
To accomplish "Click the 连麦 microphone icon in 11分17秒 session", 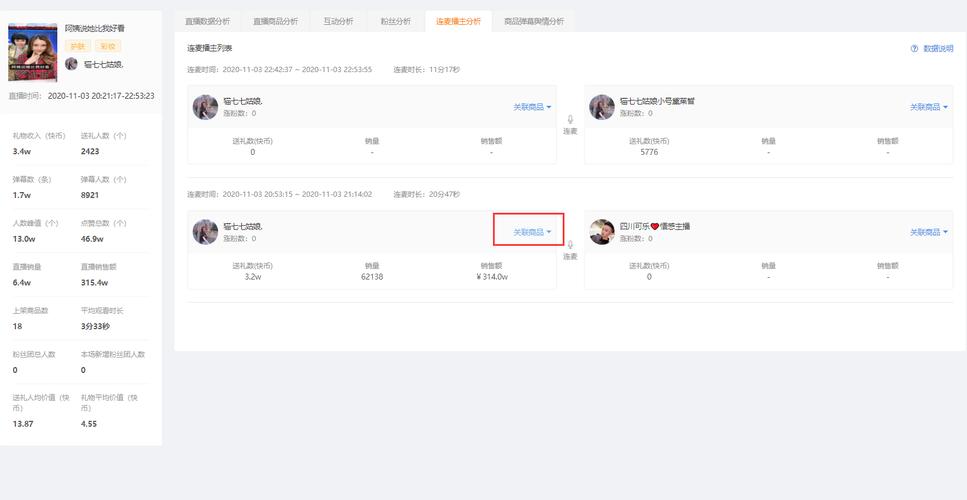I will (x=570, y=120).
